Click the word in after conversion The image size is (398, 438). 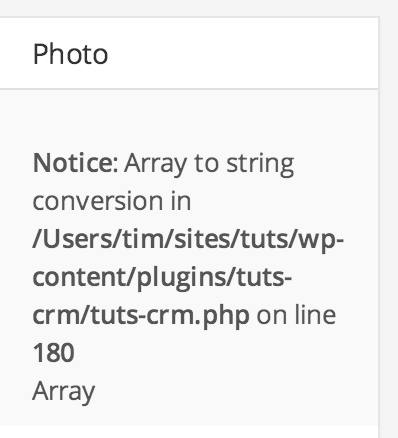click(x=181, y=201)
